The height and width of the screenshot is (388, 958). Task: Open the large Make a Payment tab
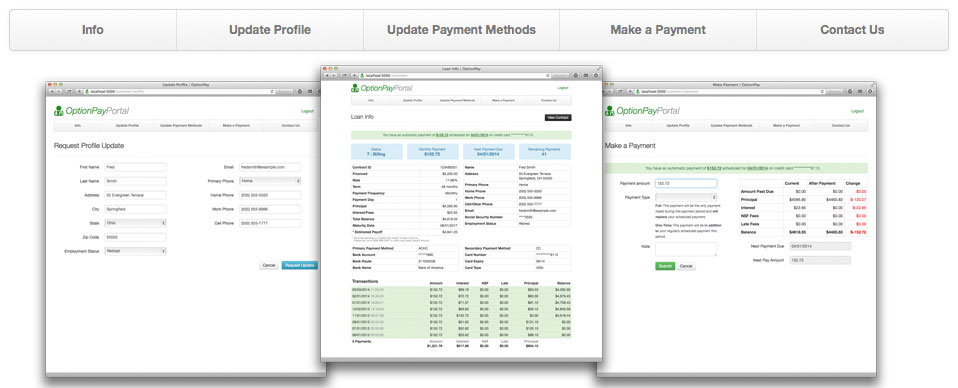tap(658, 30)
